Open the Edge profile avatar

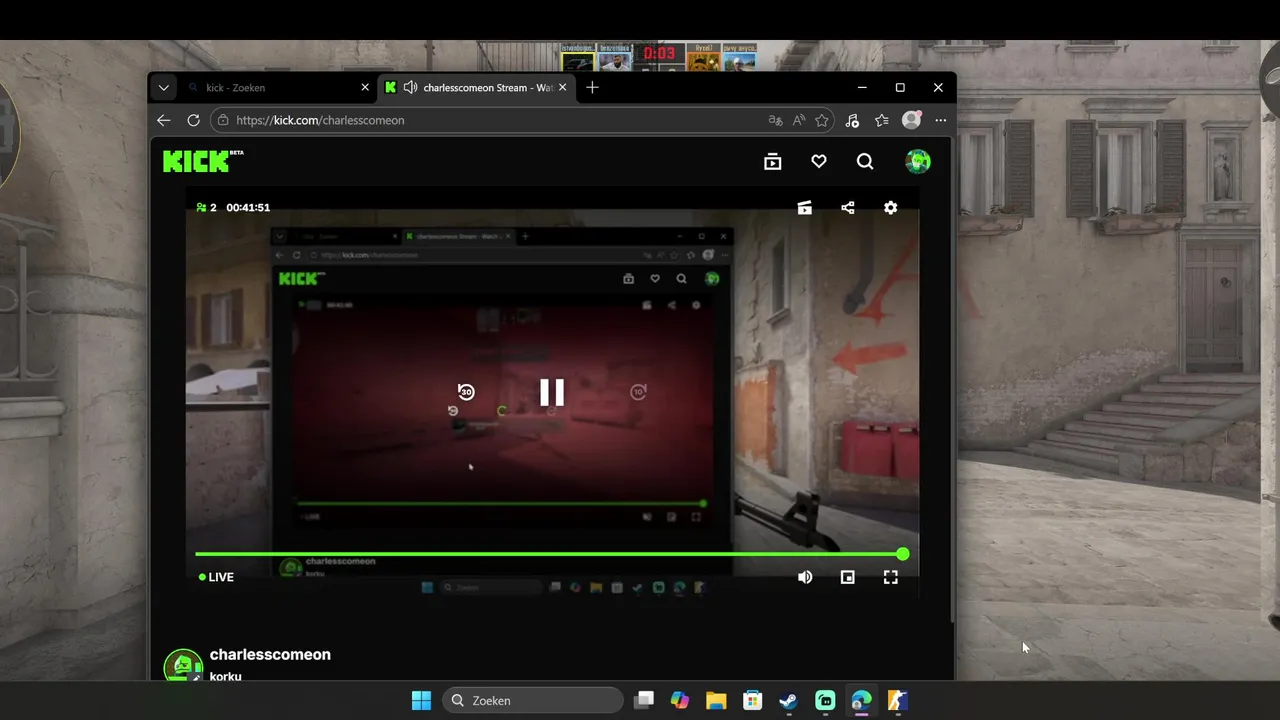point(911,120)
